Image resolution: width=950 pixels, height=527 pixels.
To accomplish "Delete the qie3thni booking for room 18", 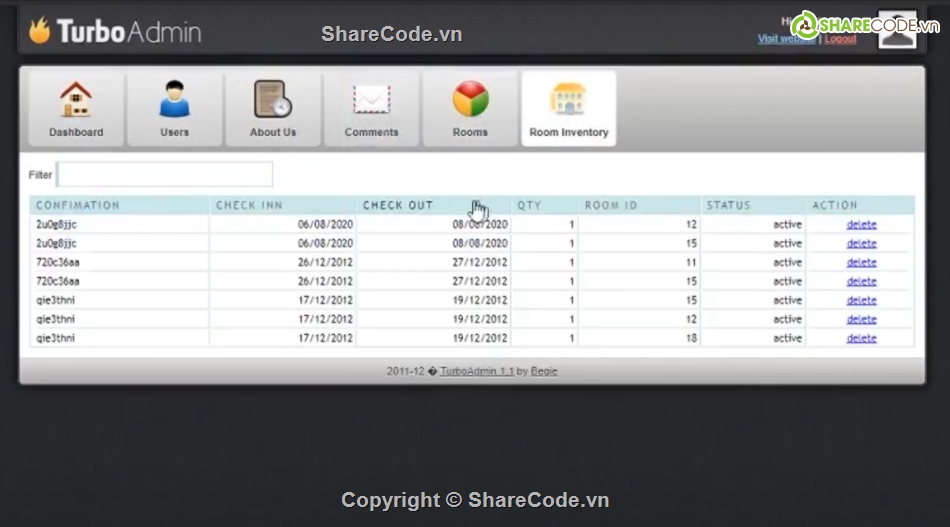I will tap(862, 339).
